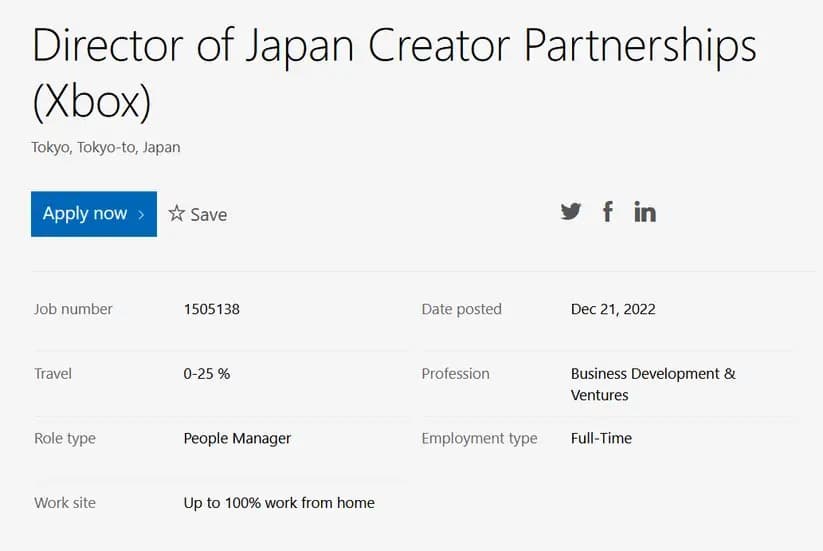
Task: Click the Work site field label
Action: [65, 502]
